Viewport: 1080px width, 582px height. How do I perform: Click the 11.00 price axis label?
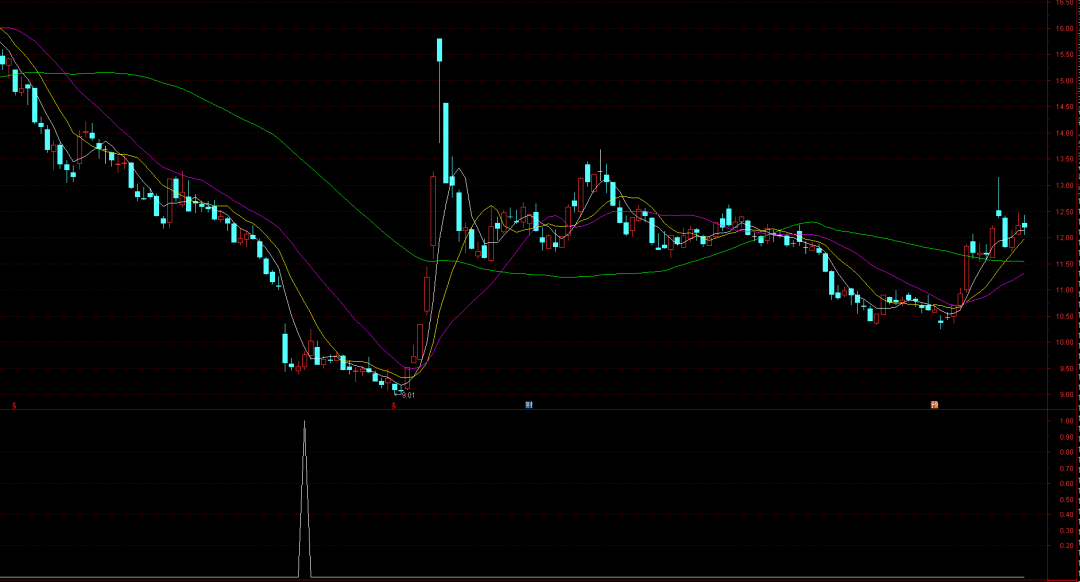[x=1064, y=291]
